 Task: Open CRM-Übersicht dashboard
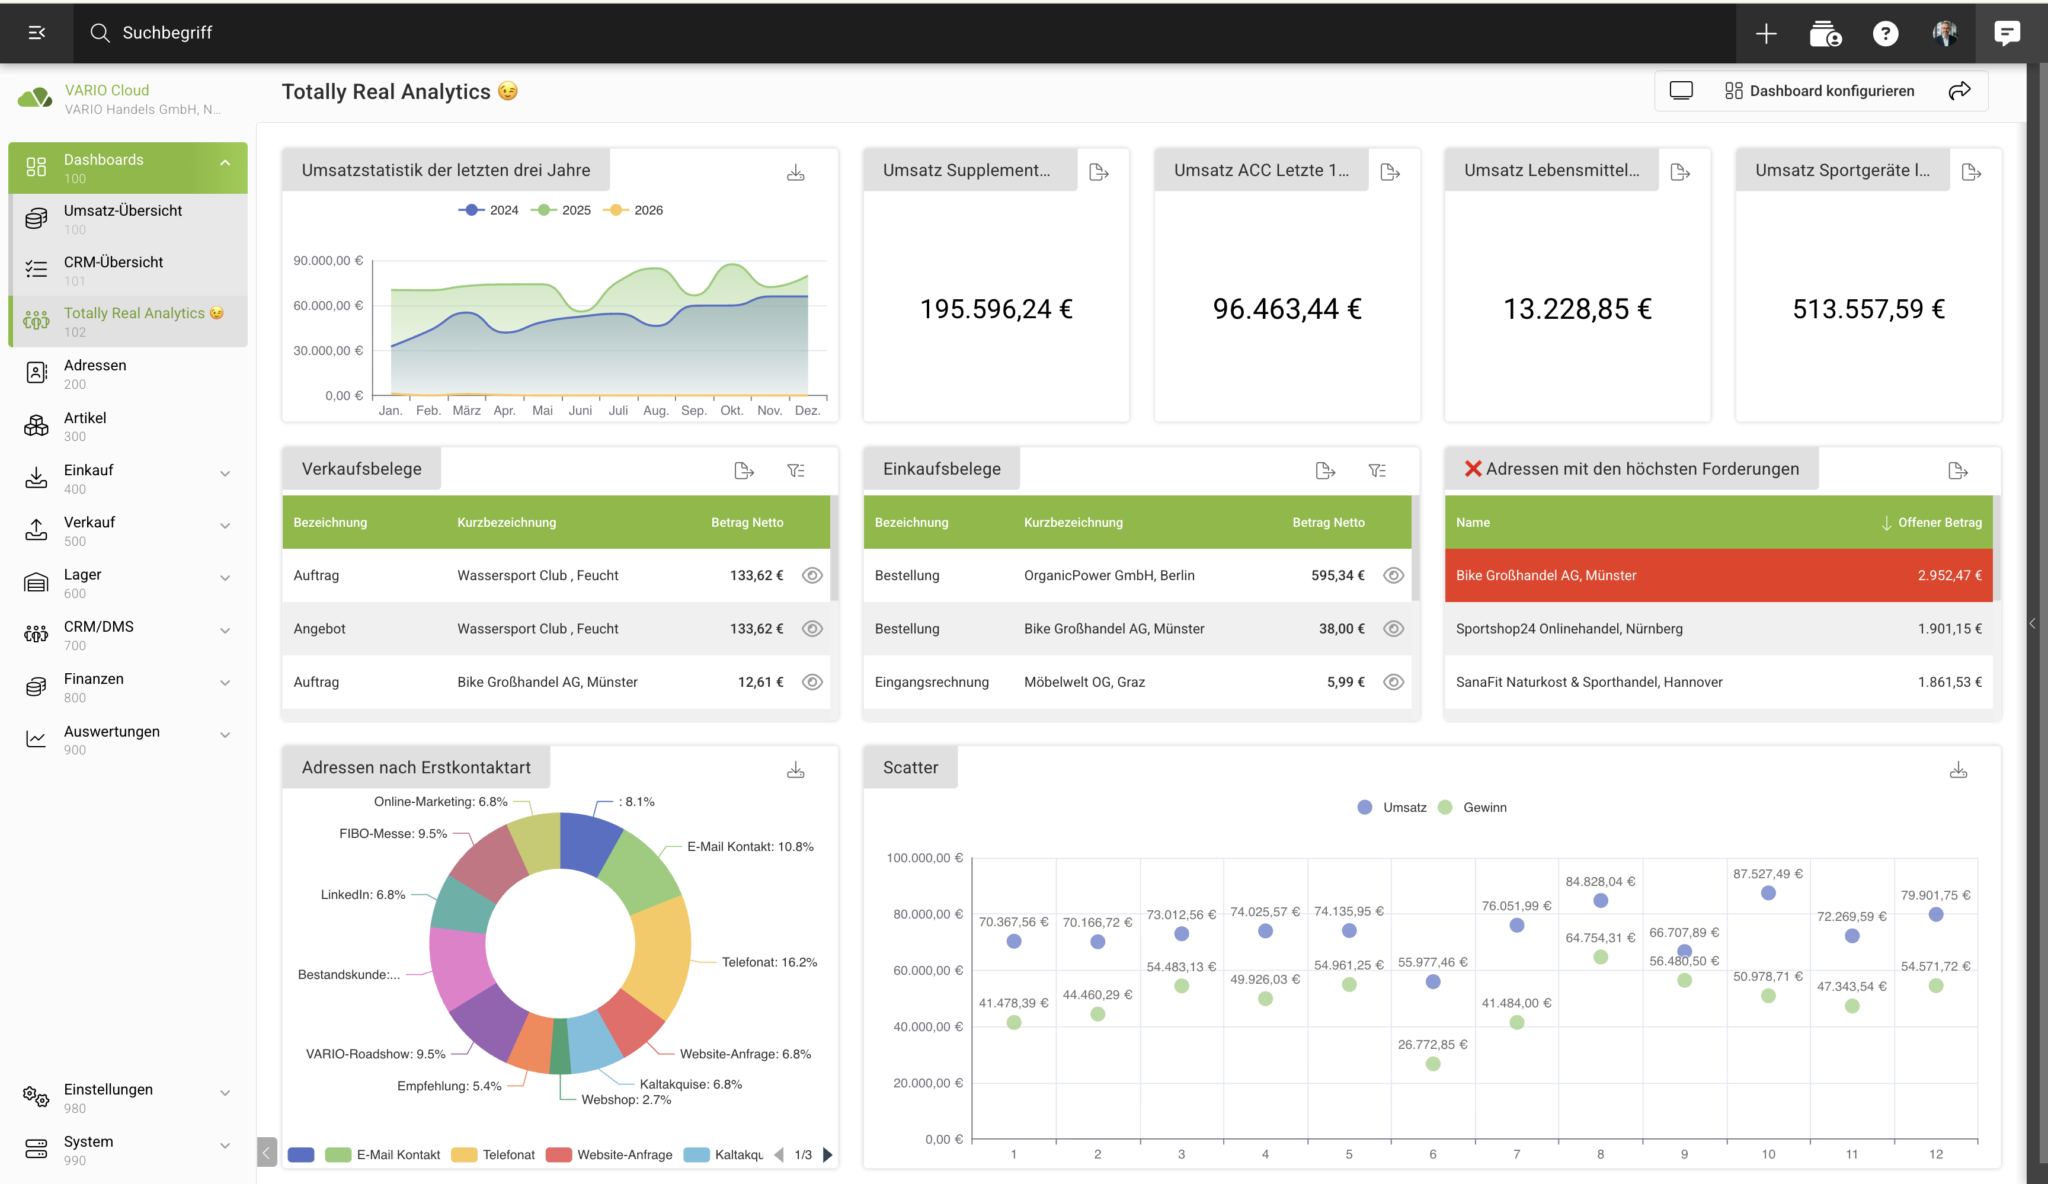click(x=127, y=270)
